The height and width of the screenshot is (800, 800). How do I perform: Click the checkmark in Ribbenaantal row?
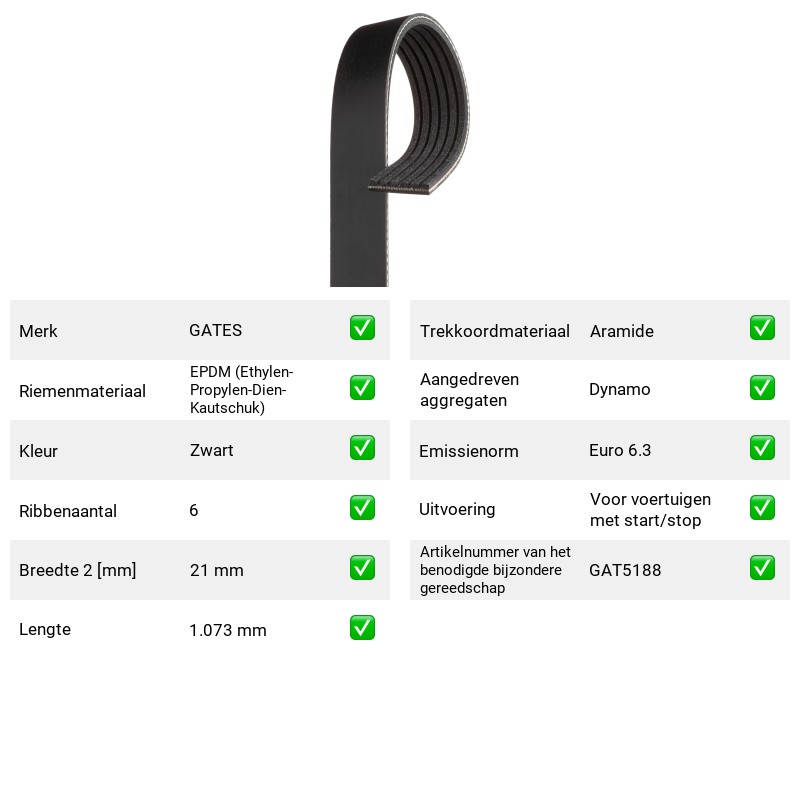point(362,508)
